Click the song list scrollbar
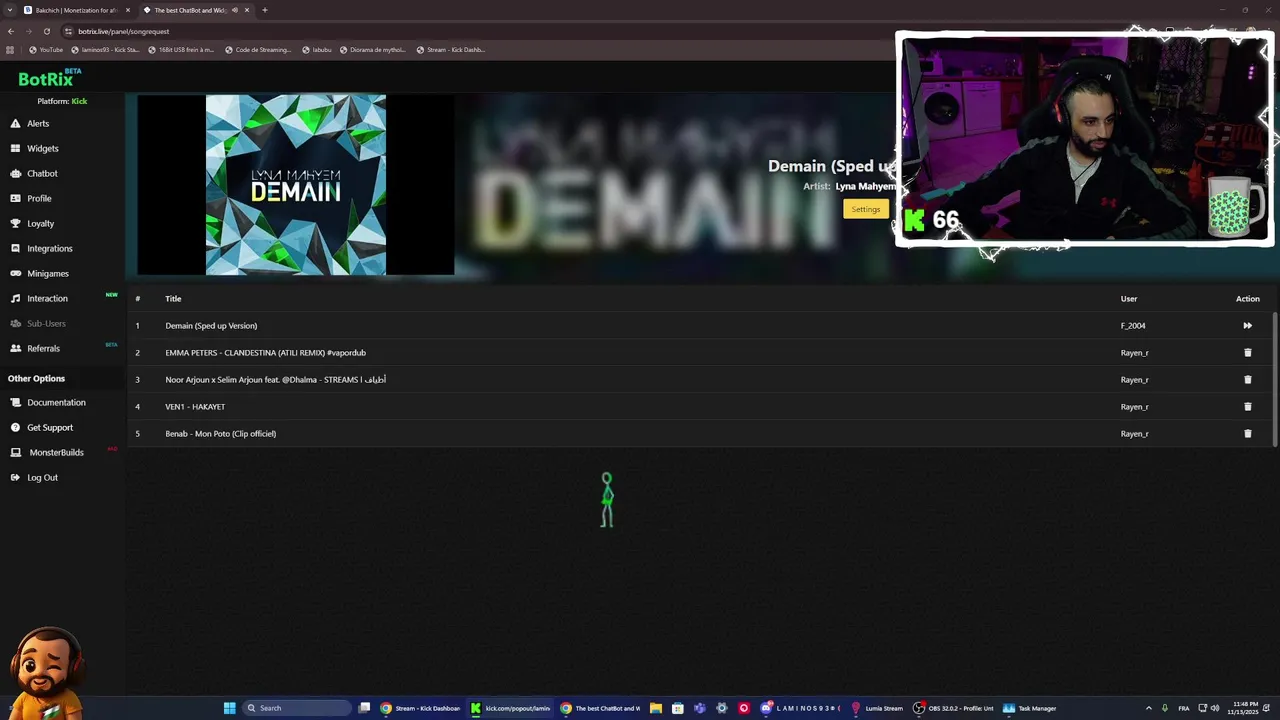This screenshot has height=720, width=1280. coord(1275,380)
